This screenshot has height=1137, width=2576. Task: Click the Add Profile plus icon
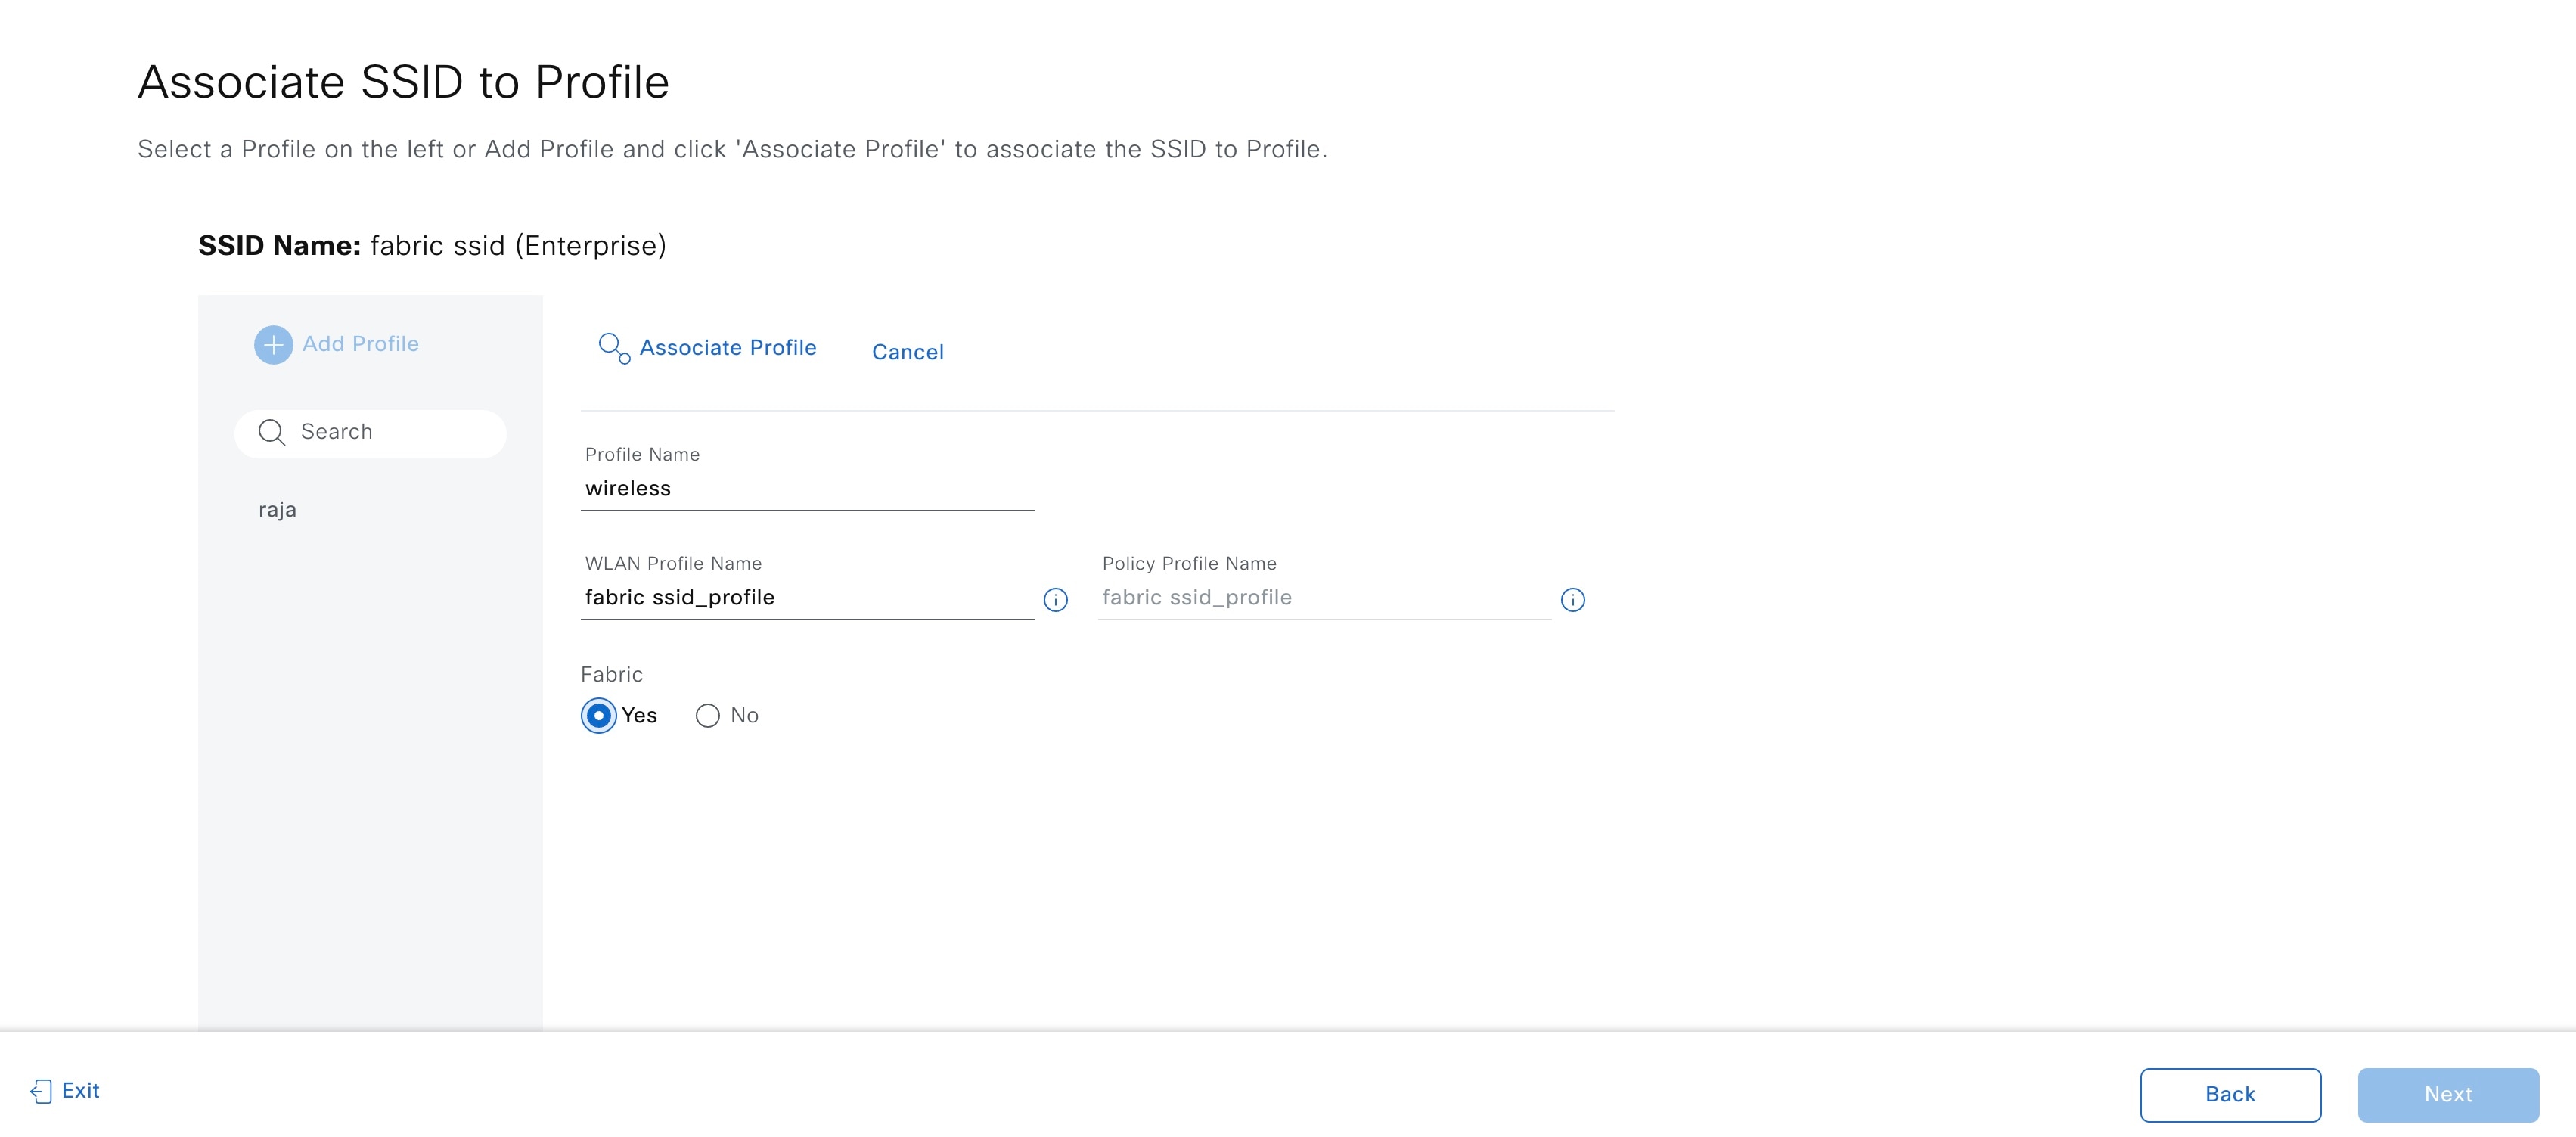[273, 343]
